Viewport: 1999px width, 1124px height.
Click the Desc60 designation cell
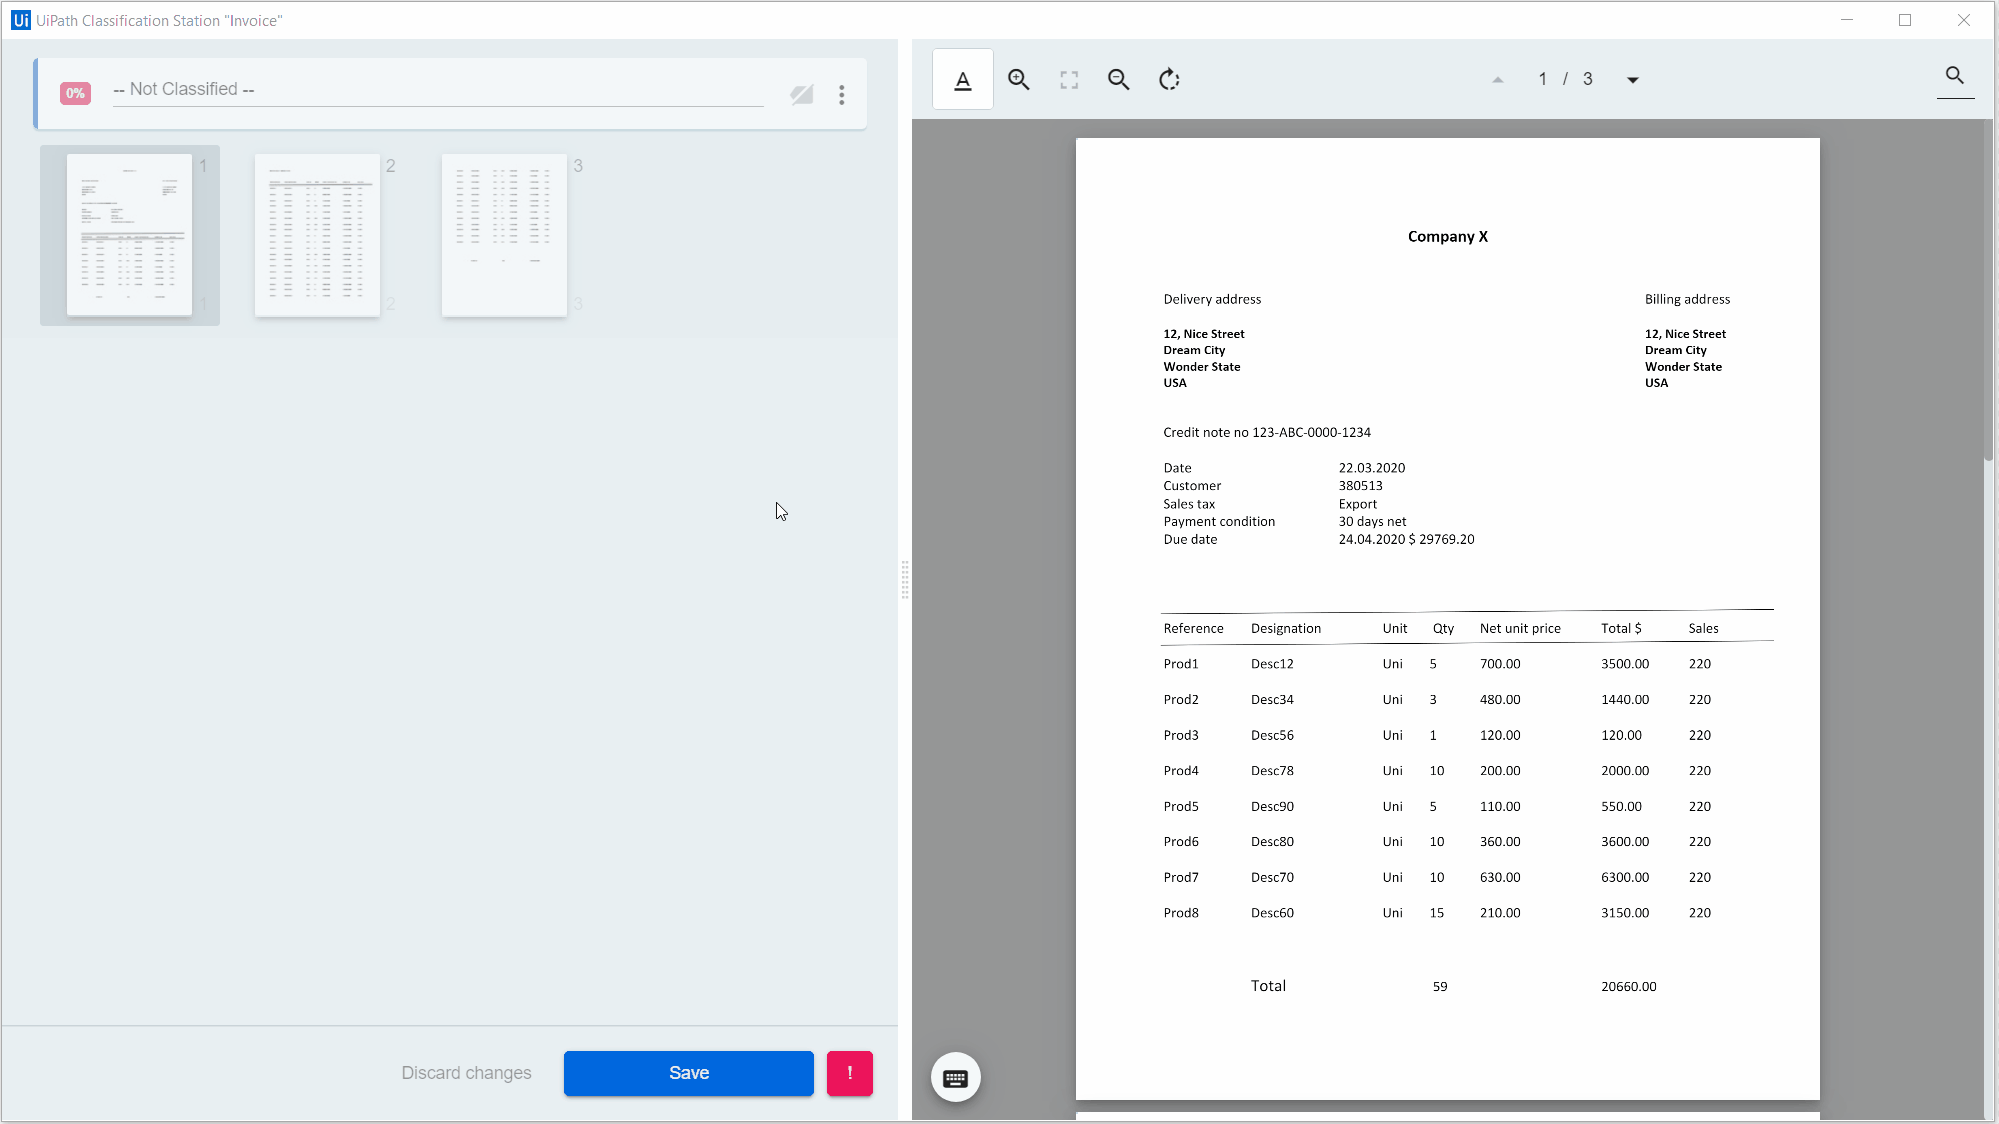(x=1272, y=913)
